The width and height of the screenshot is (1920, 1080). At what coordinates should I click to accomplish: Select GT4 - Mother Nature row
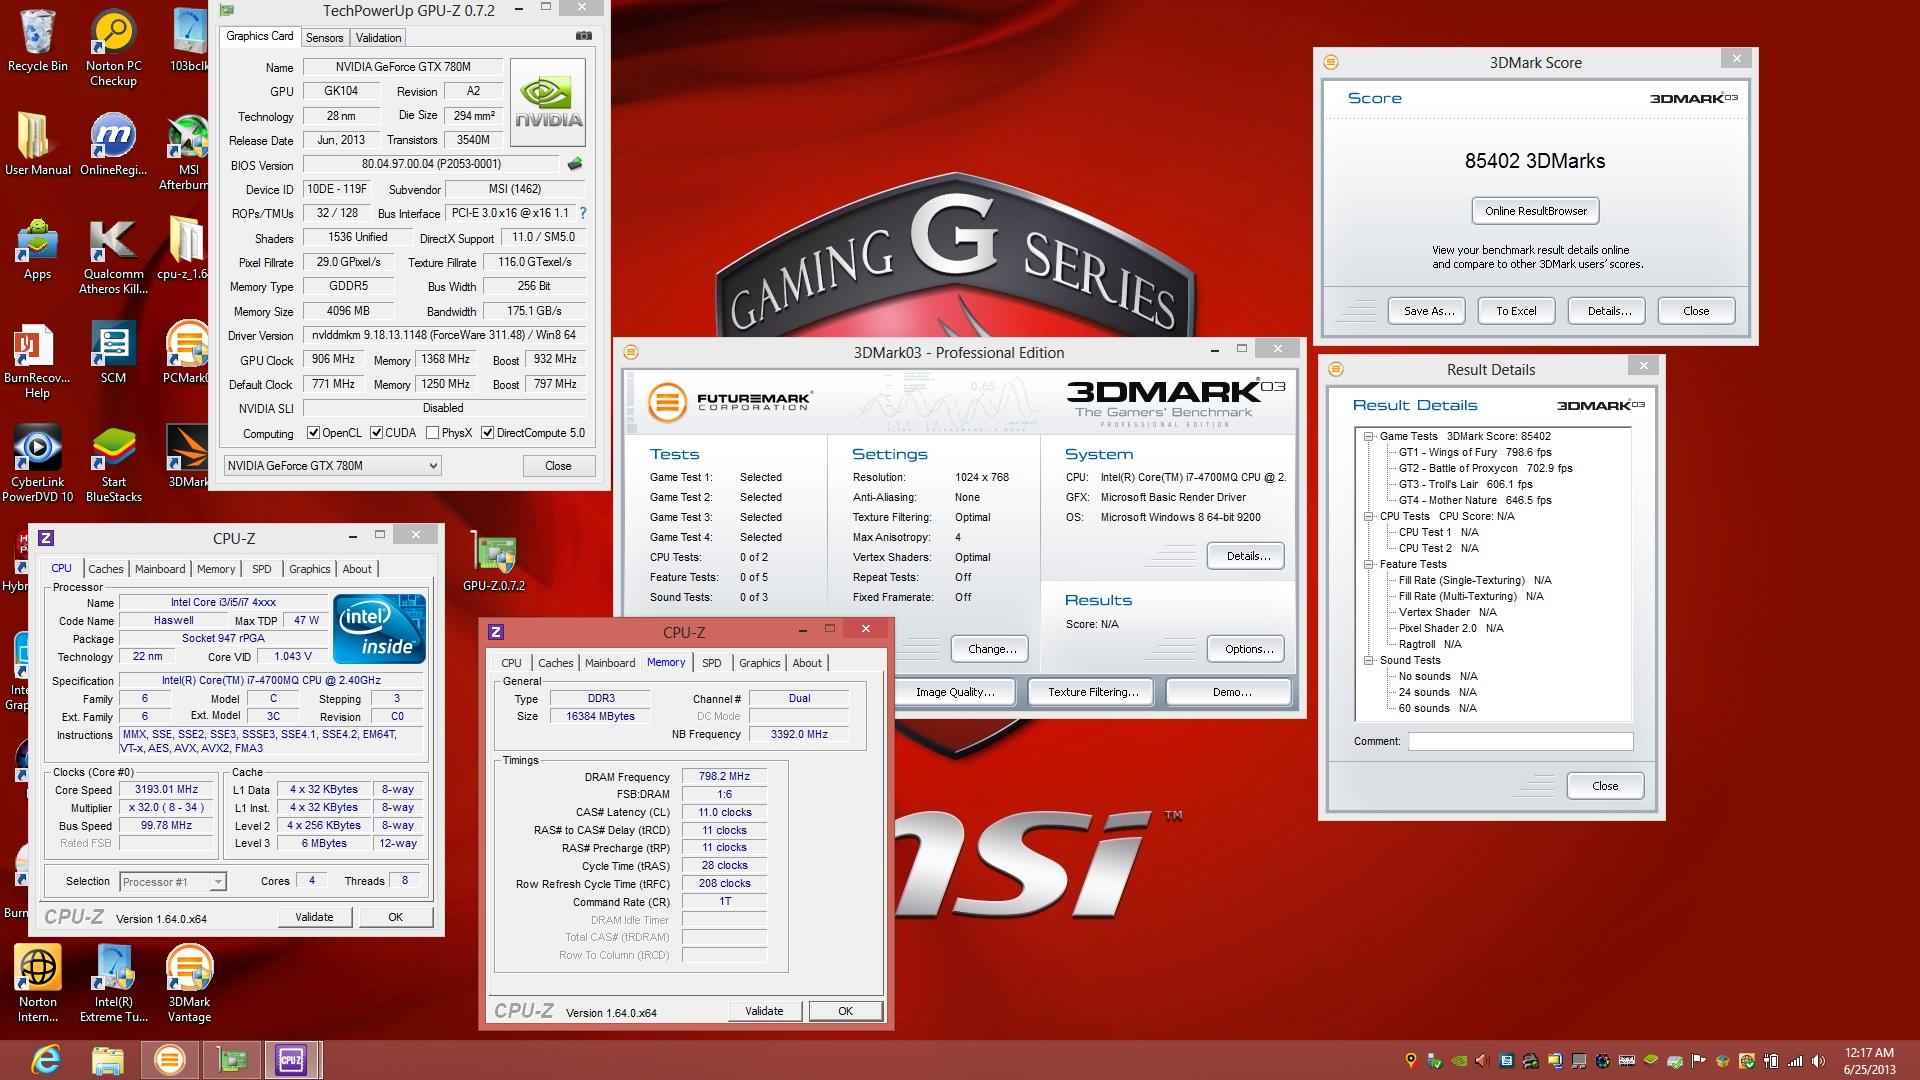1475,500
